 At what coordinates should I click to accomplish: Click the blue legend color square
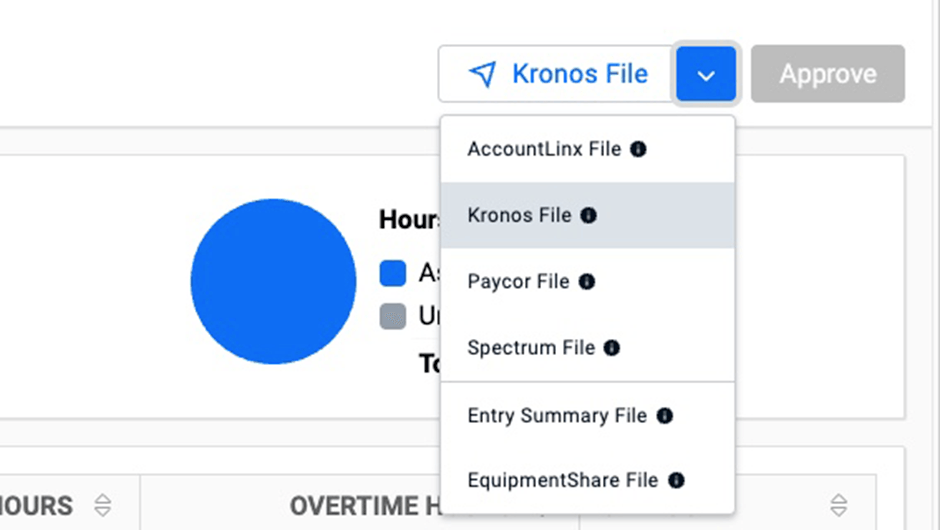pos(393,273)
